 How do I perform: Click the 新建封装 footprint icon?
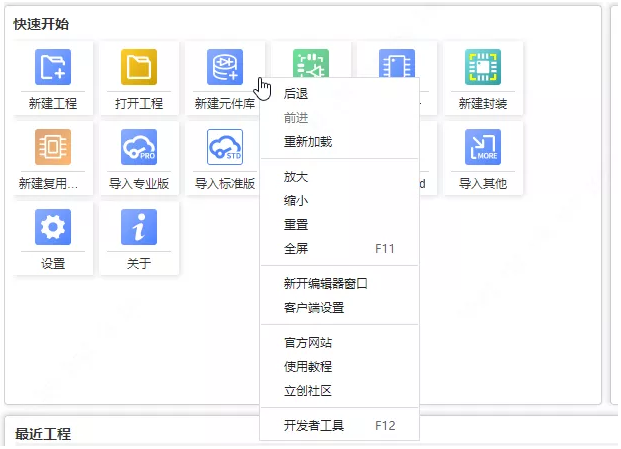click(483, 68)
